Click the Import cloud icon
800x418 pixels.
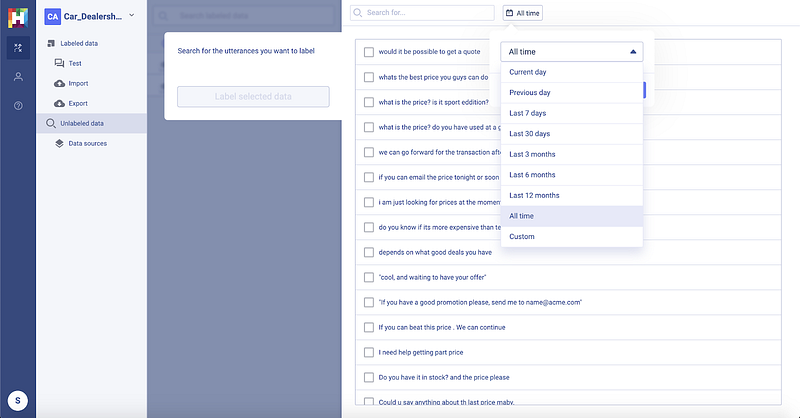pos(60,83)
